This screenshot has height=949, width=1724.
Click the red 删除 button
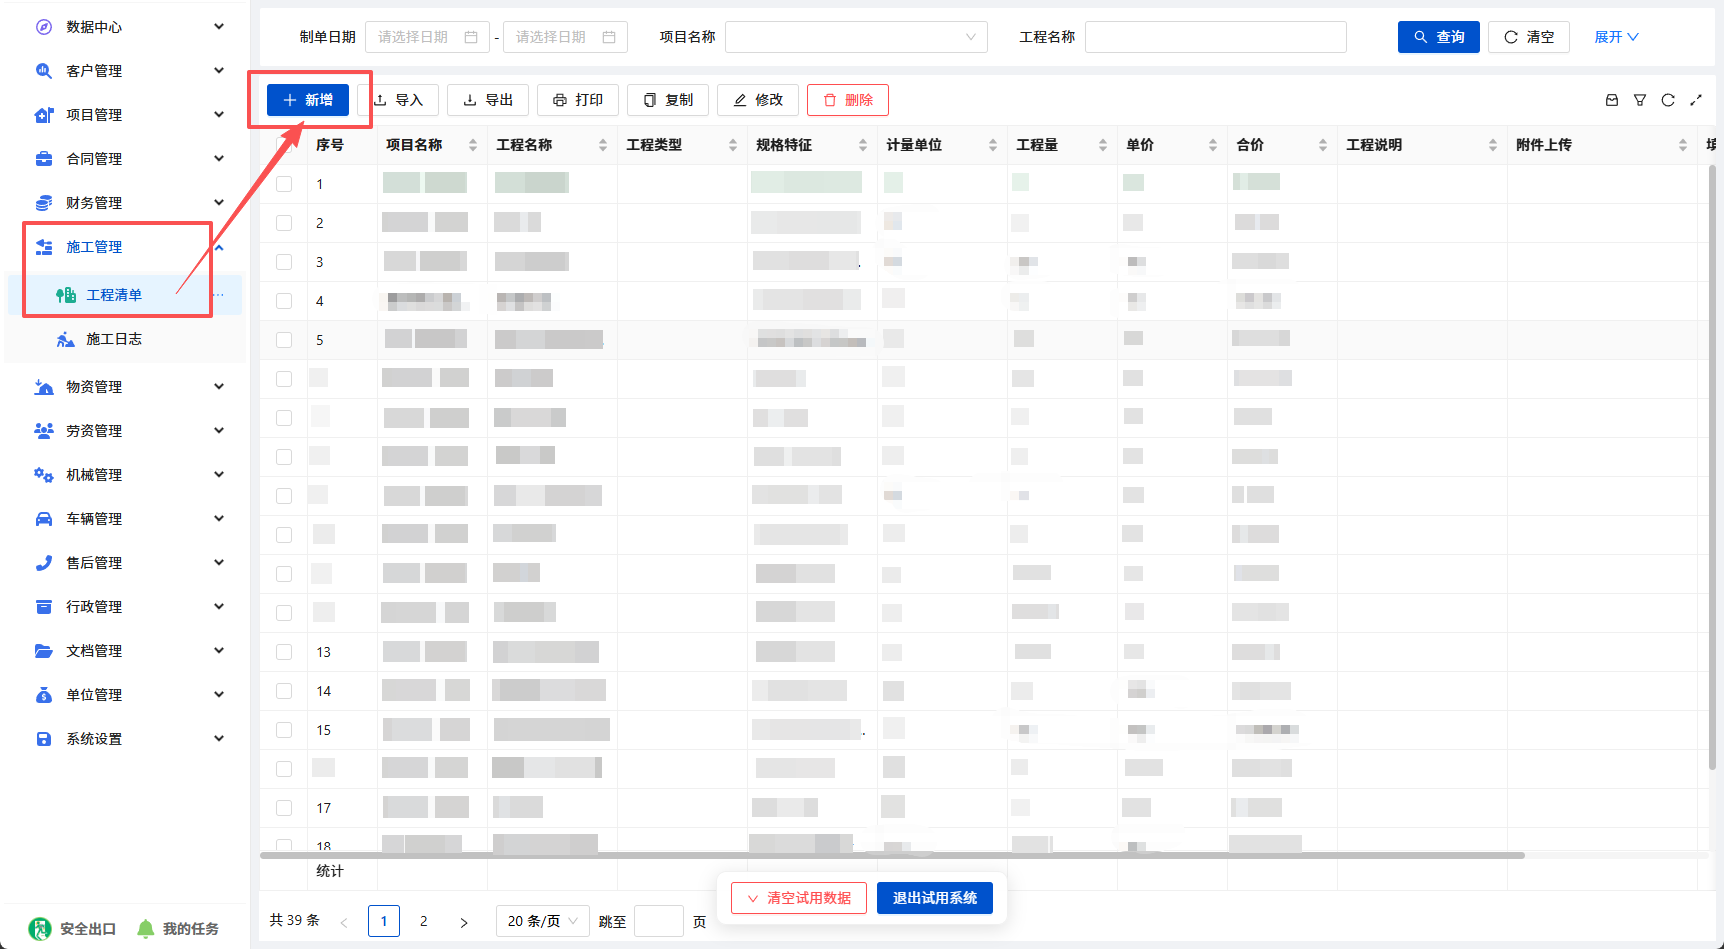click(x=848, y=100)
